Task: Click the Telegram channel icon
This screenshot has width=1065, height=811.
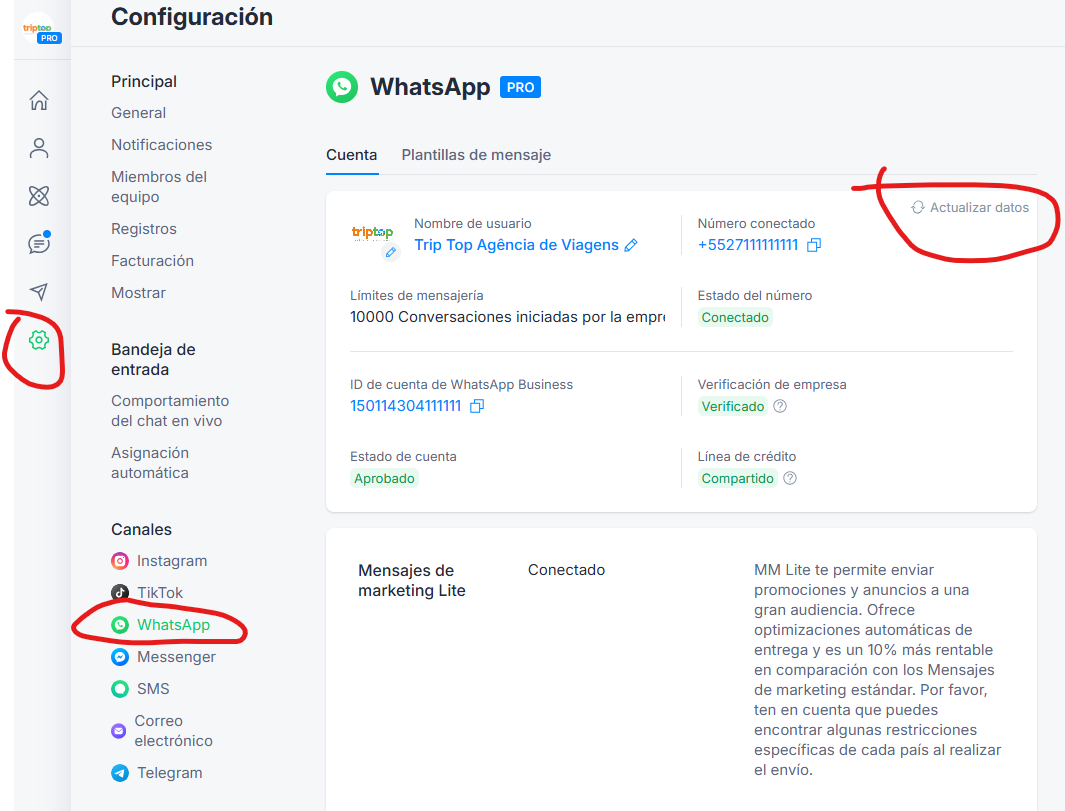Action: pyautogui.click(x=120, y=773)
